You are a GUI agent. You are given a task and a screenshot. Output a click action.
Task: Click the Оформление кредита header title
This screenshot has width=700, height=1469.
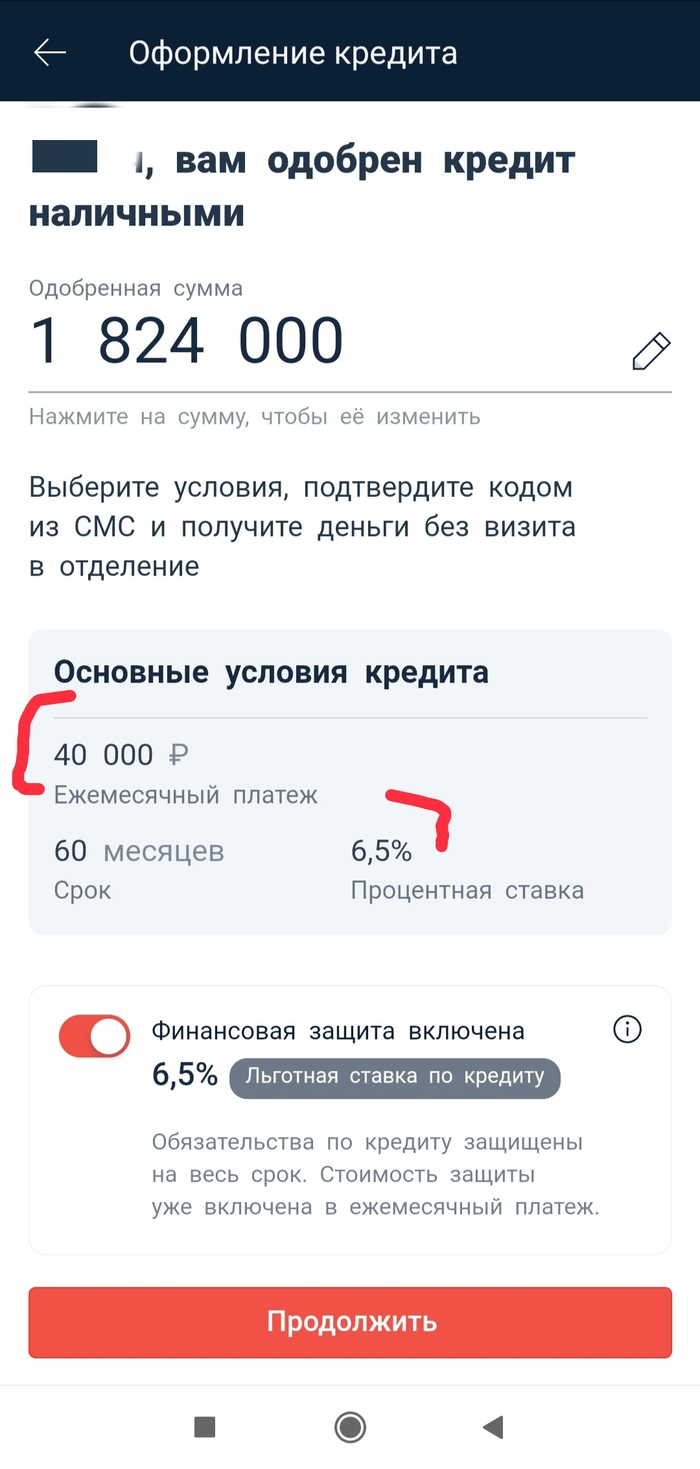pyautogui.click(x=293, y=53)
